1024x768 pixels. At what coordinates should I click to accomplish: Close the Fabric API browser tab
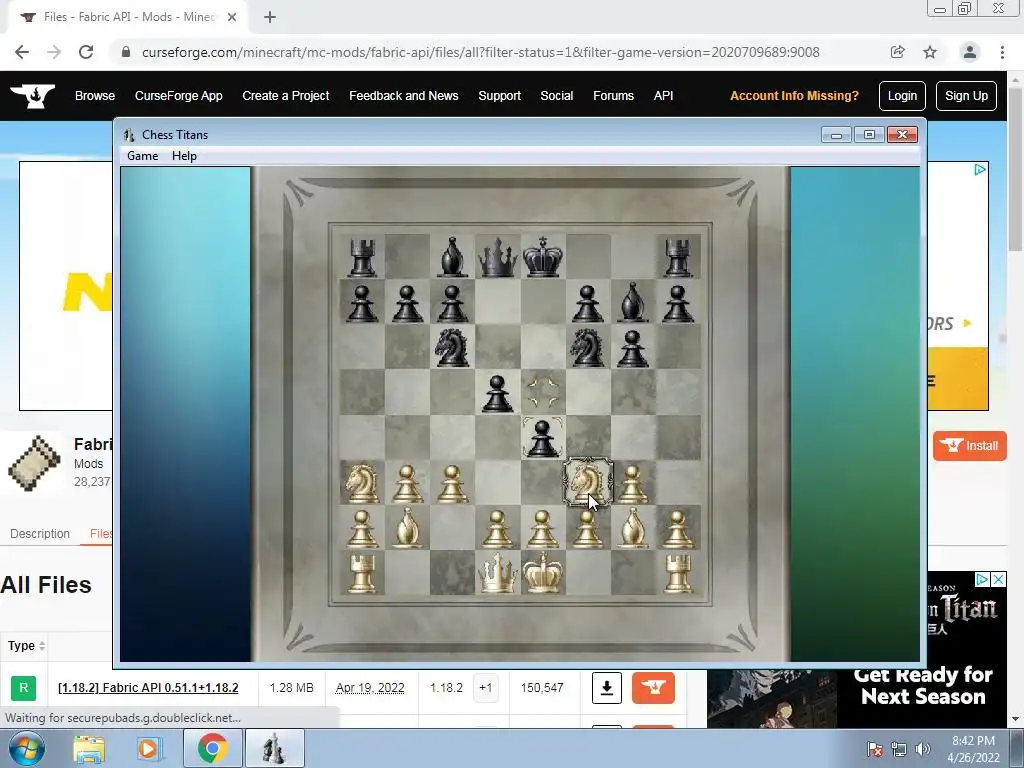click(x=232, y=18)
